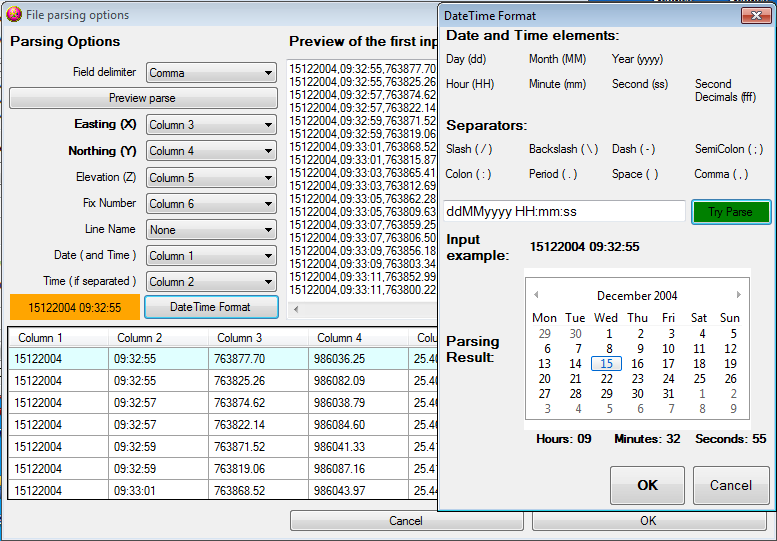Open the Elevation (Z) column dropdown

[211, 177]
